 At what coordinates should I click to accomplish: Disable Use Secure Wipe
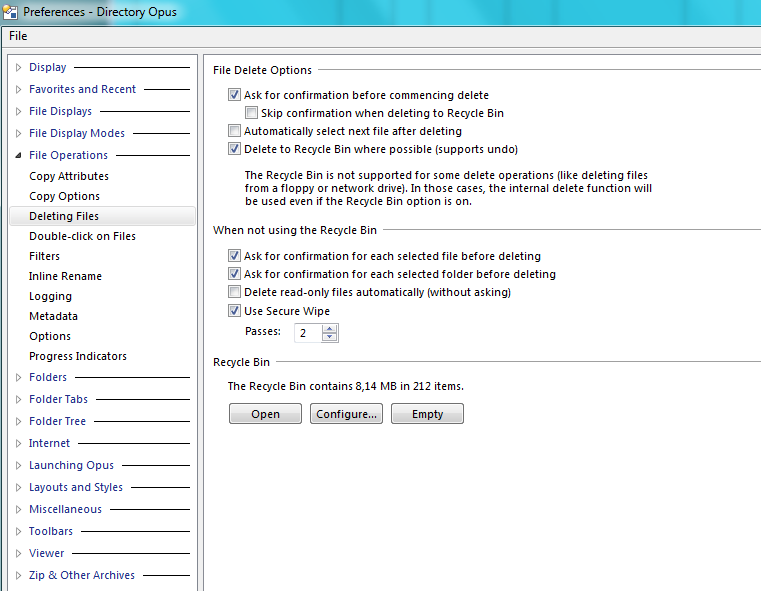click(x=234, y=311)
